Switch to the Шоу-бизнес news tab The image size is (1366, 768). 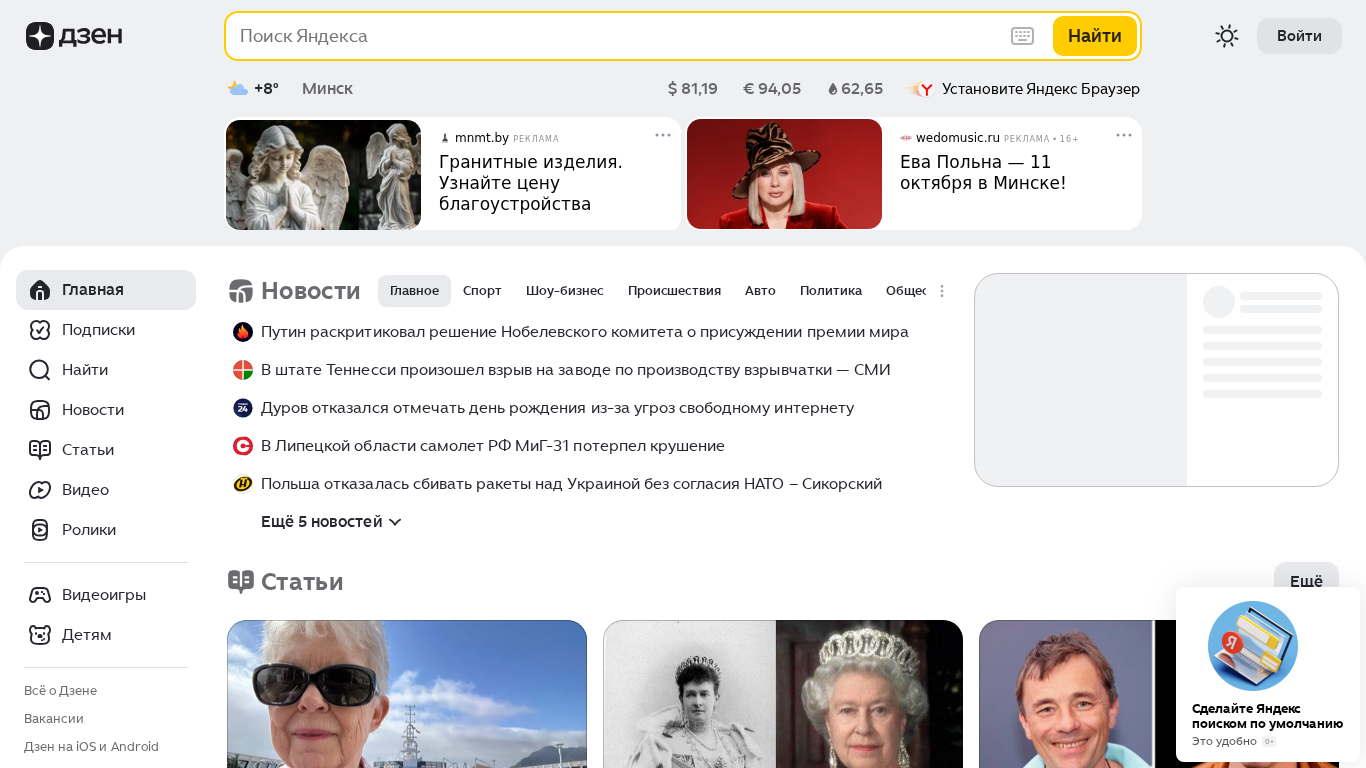coord(565,291)
